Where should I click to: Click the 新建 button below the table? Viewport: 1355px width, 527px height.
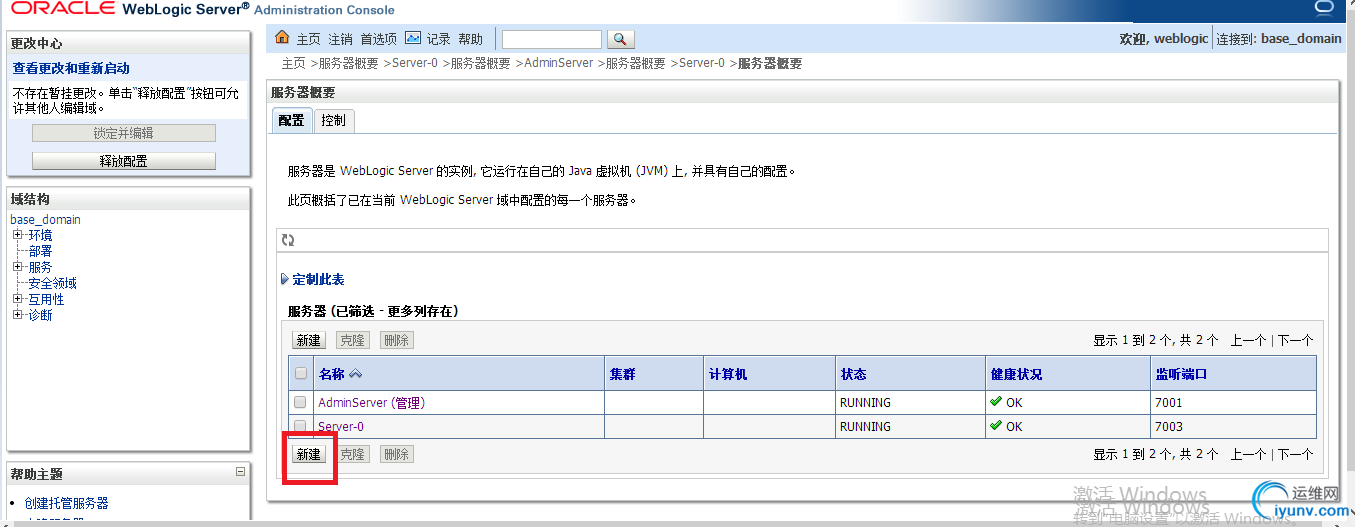[308, 454]
